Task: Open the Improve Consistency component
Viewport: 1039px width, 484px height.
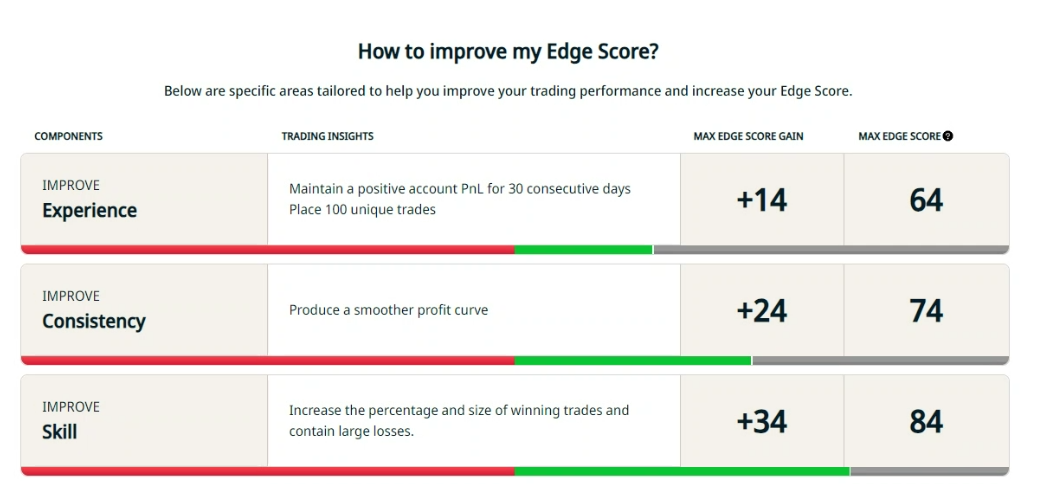Action: [x=143, y=310]
